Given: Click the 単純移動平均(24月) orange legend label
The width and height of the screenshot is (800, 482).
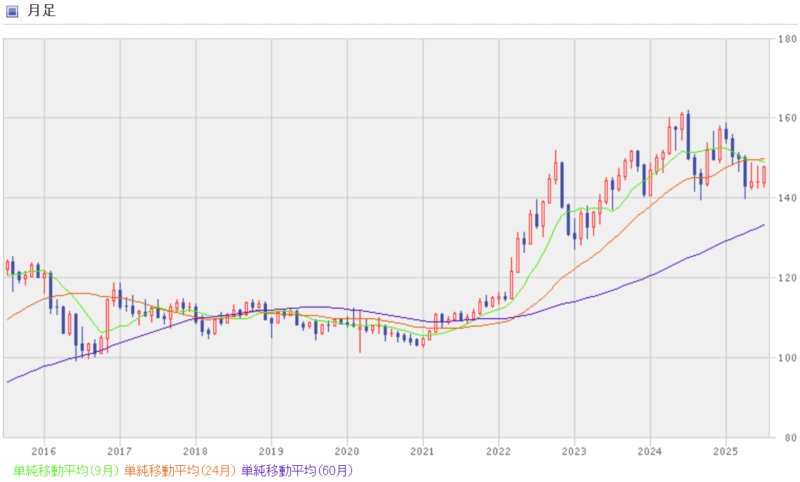Looking at the screenshot, I should [180, 470].
